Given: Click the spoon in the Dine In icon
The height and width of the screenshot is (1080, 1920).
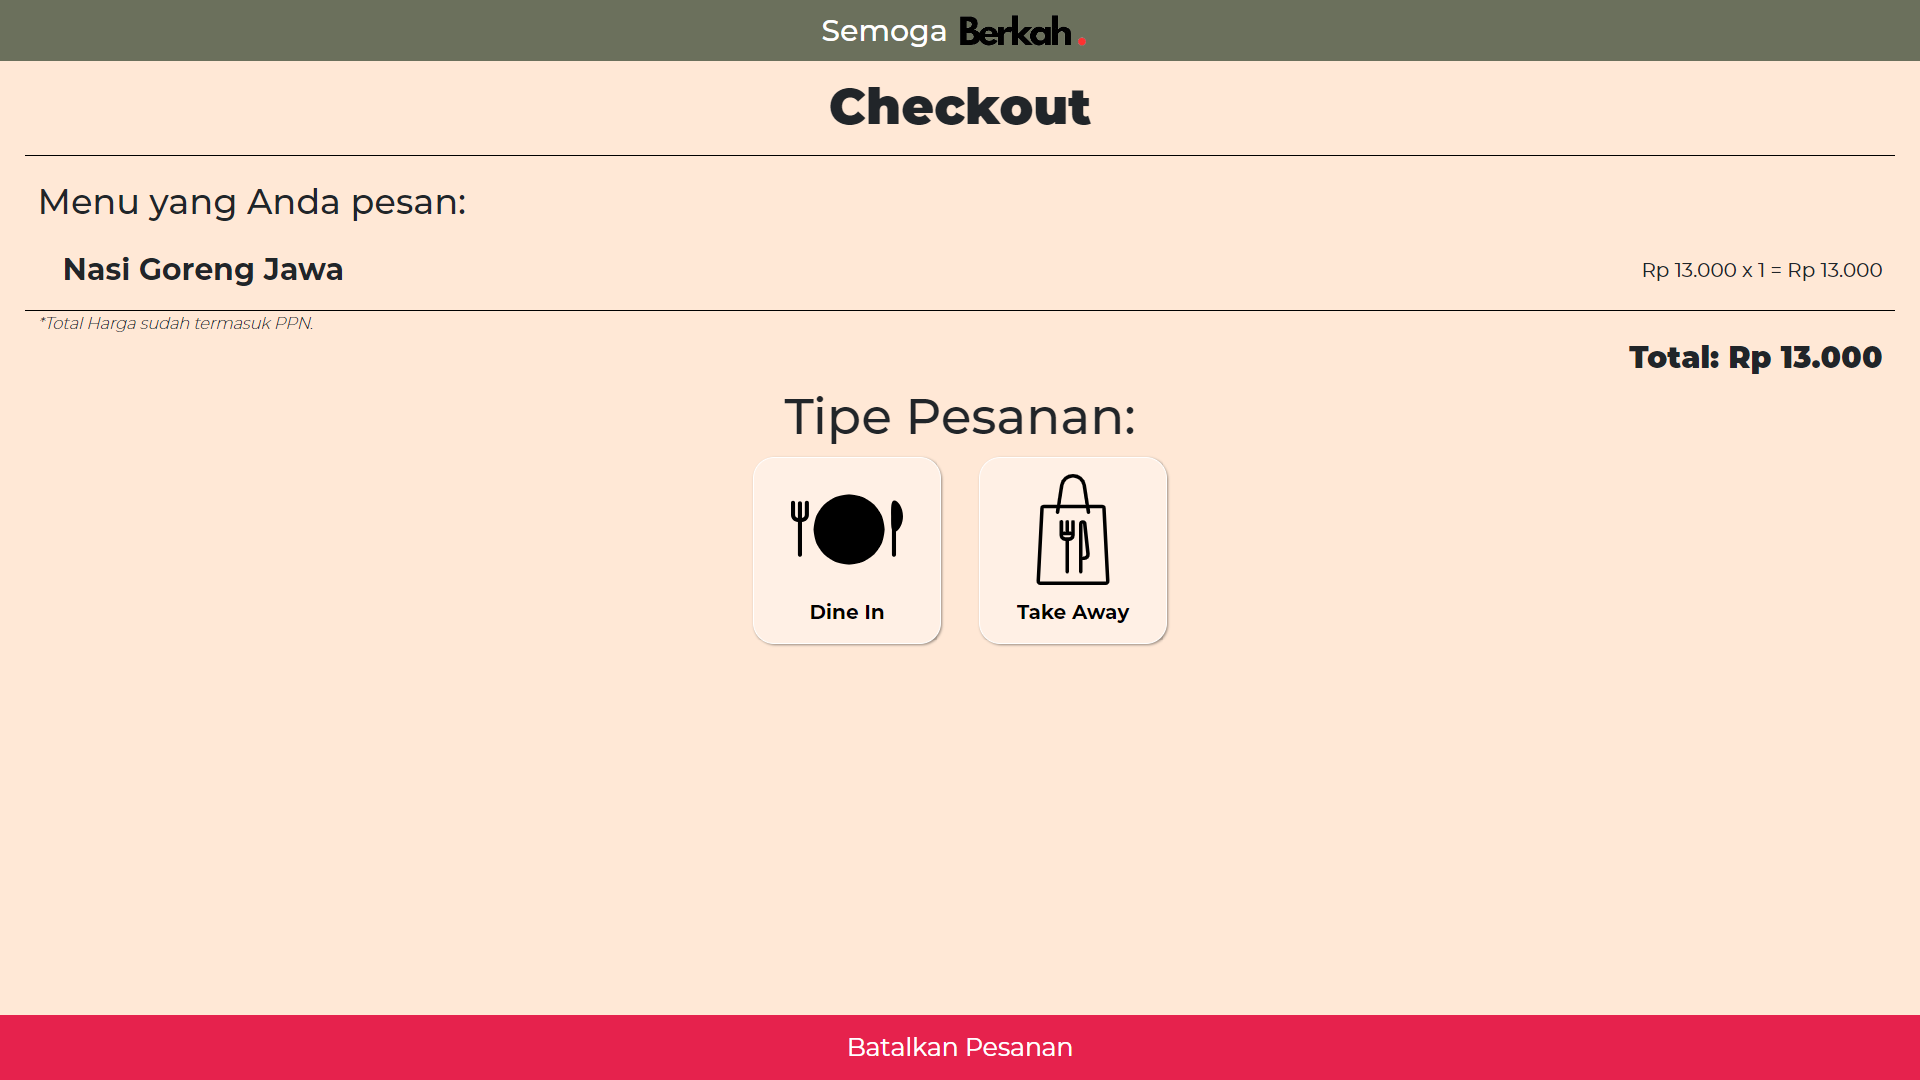Looking at the screenshot, I should [896, 528].
